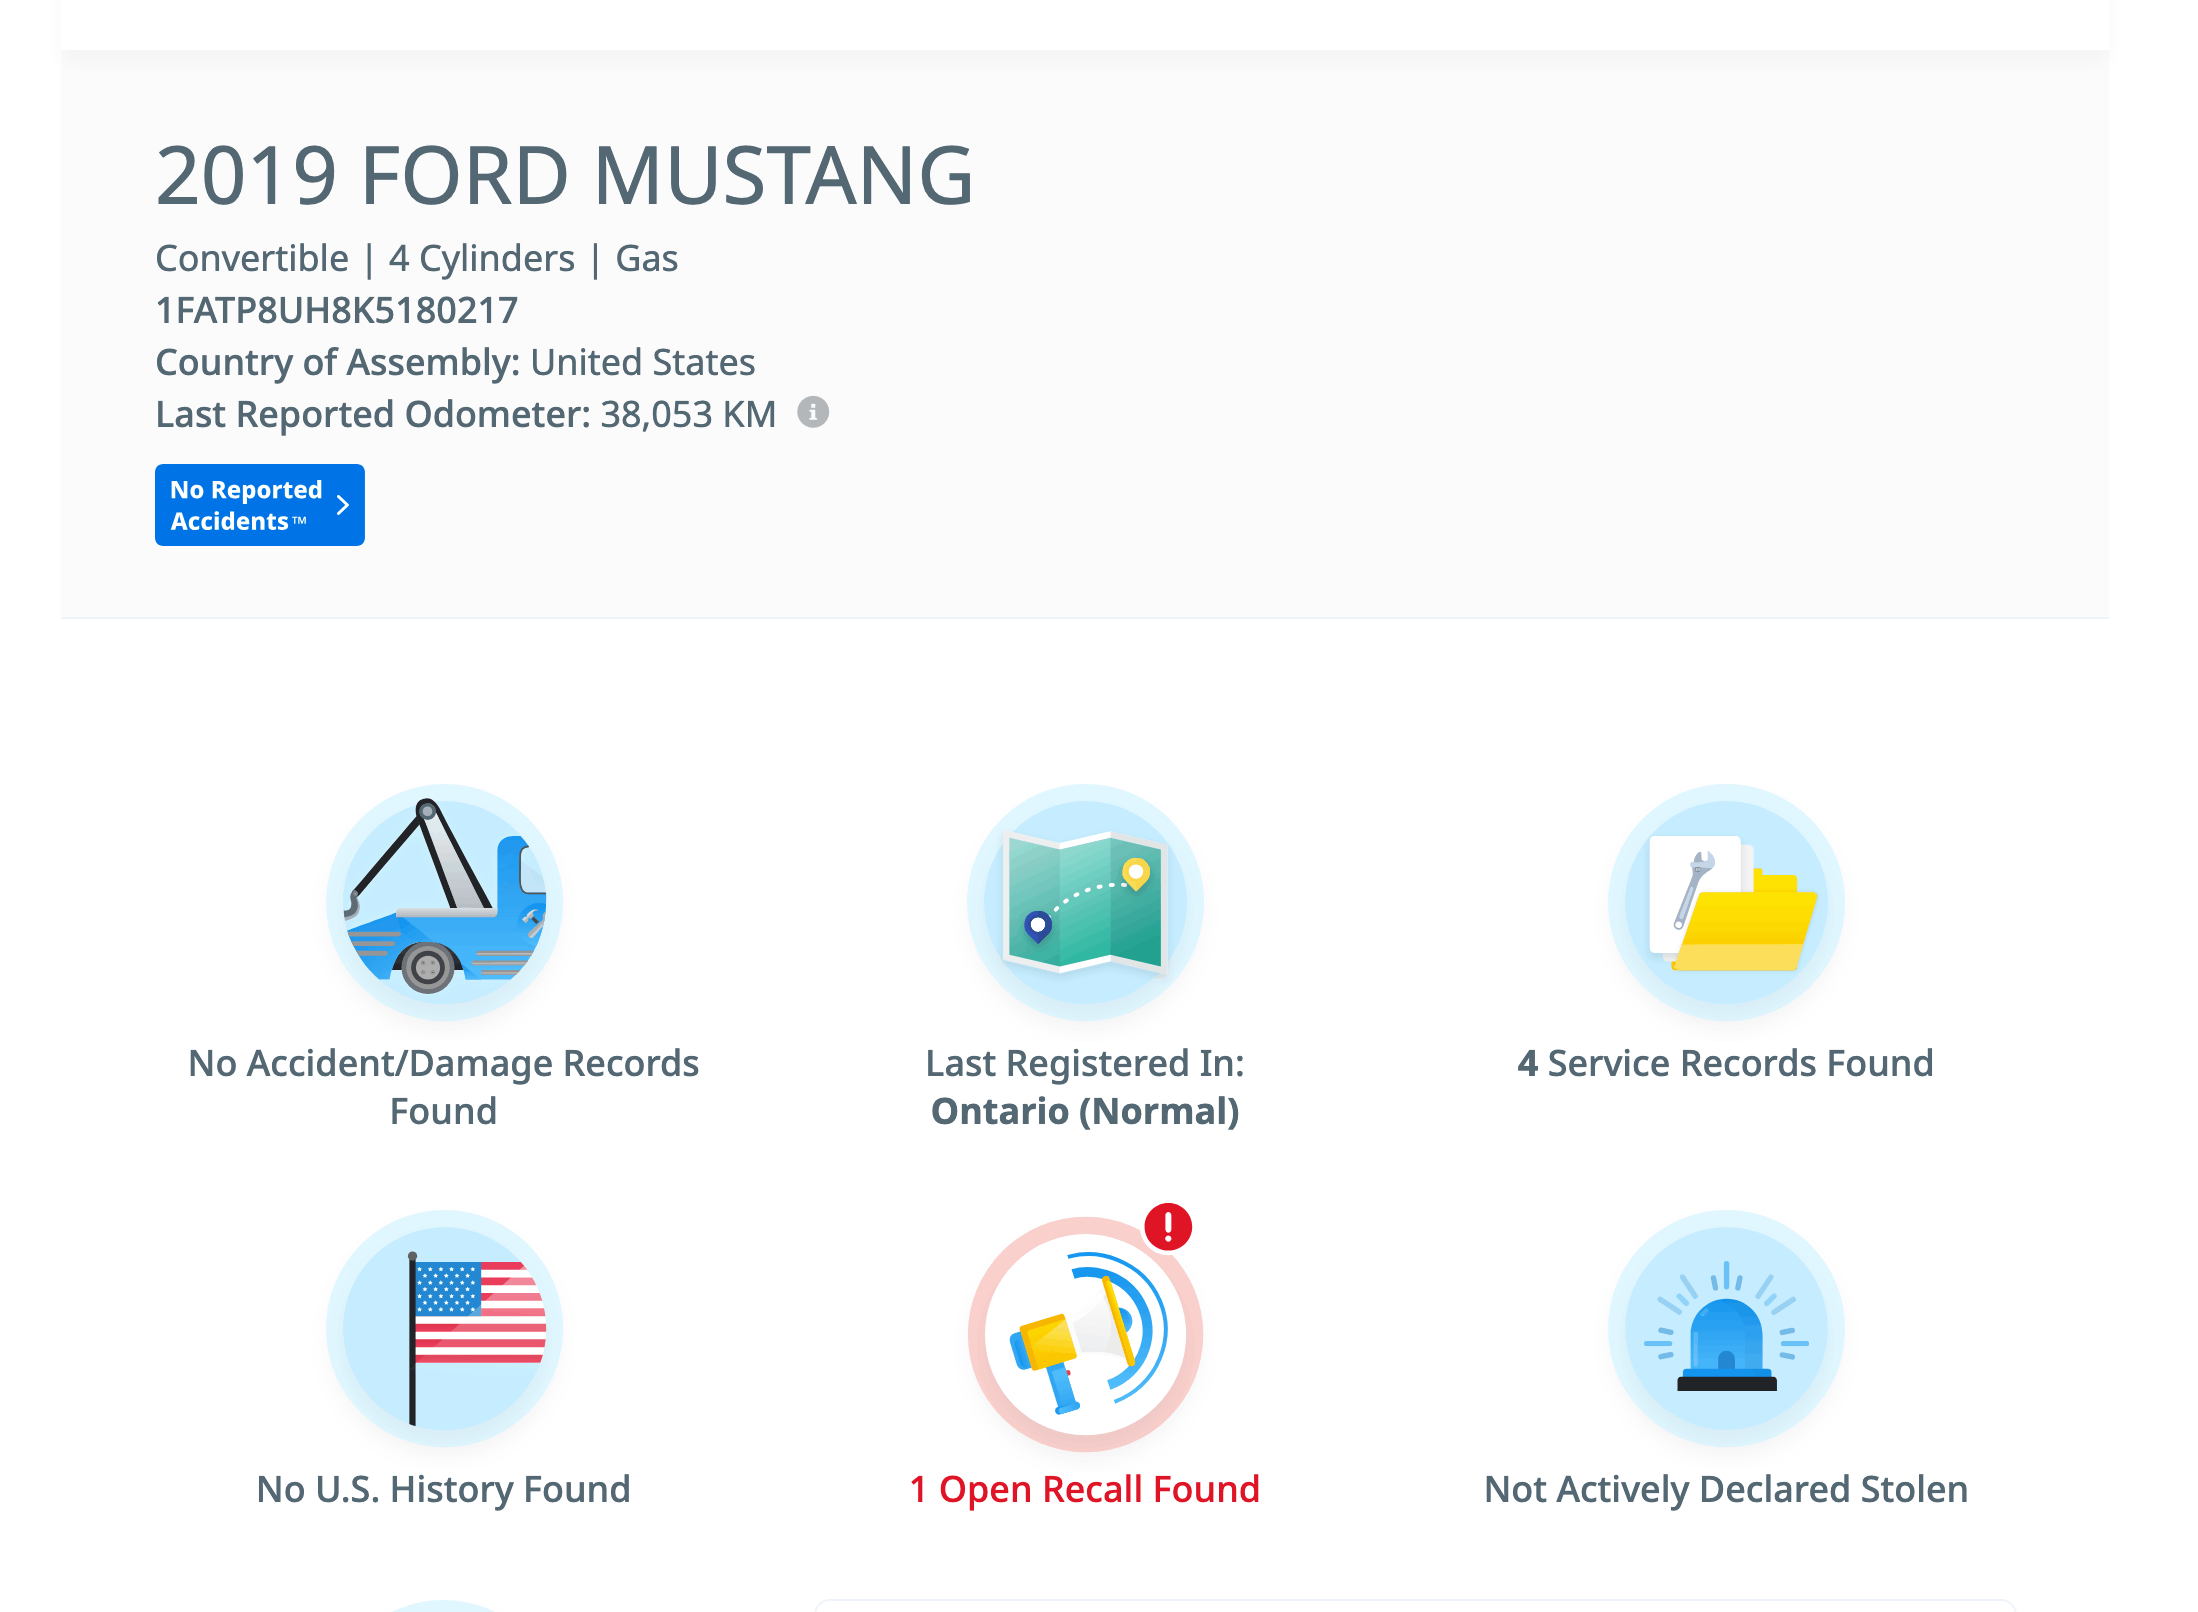Click the U.S. flag history icon
The width and height of the screenshot is (2198, 1612).
click(x=444, y=1329)
